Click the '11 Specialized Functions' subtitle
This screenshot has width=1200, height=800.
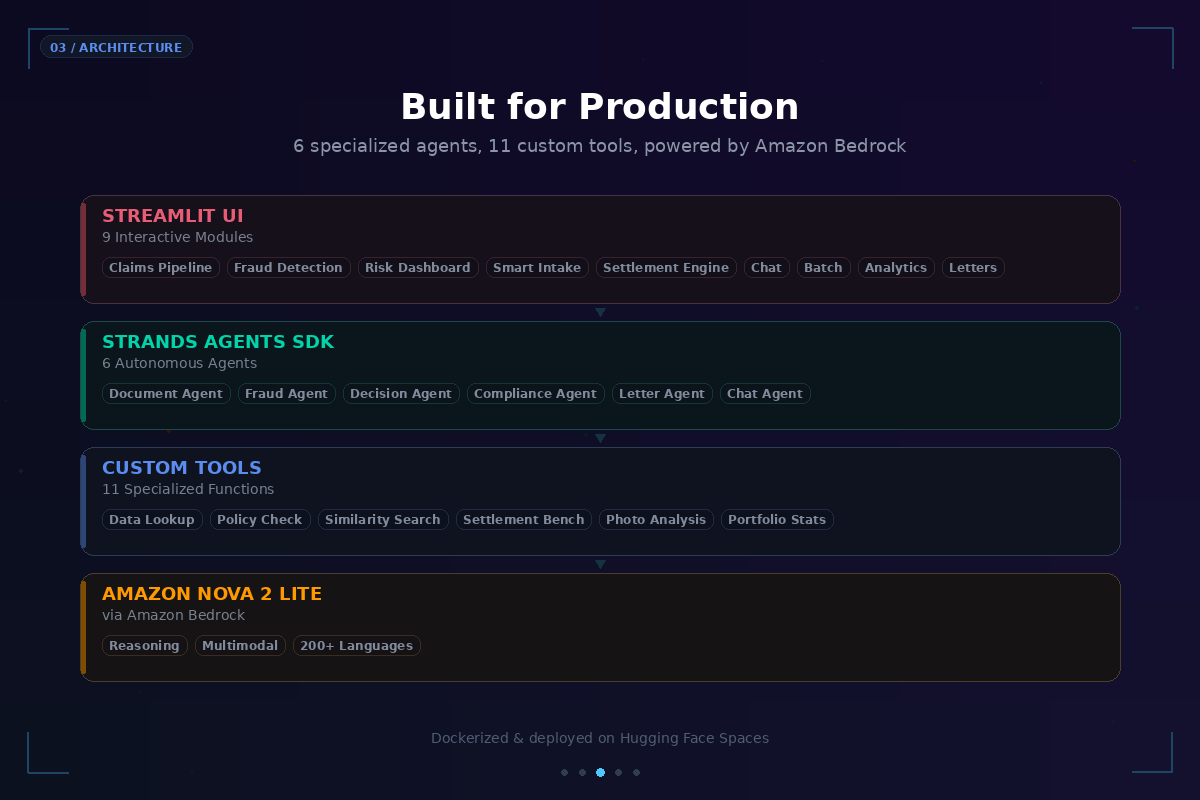coord(188,489)
